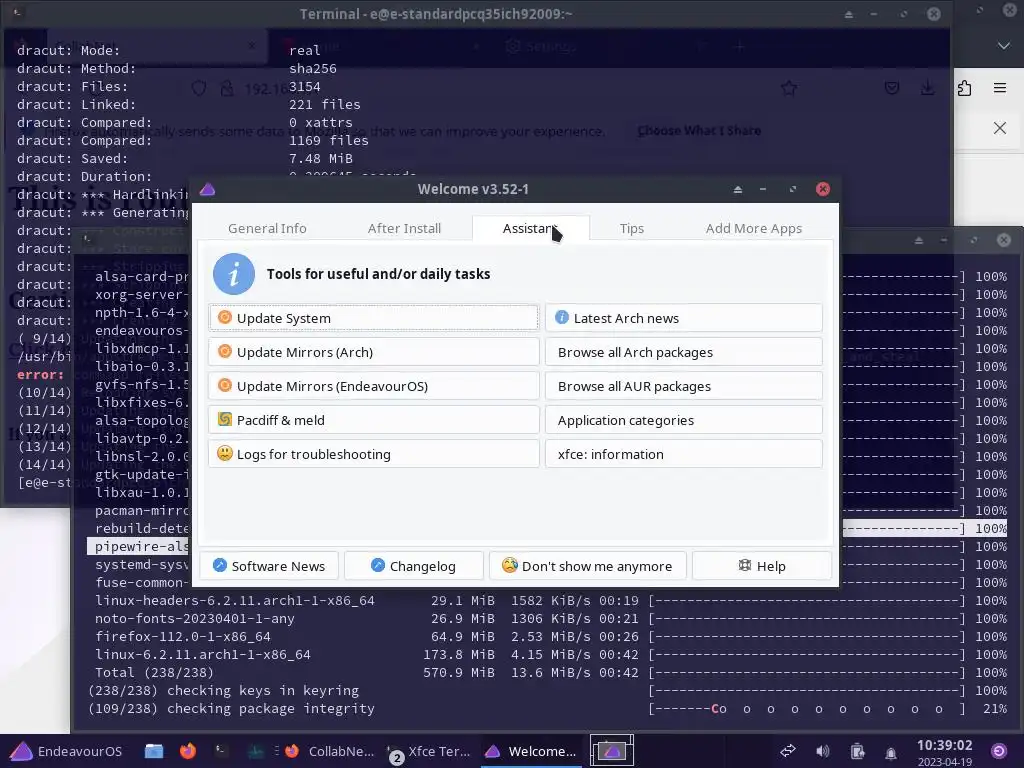Shade the top Terminal window with roll-up icon
This screenshot has width=1024, height=768.
[848, 14]
